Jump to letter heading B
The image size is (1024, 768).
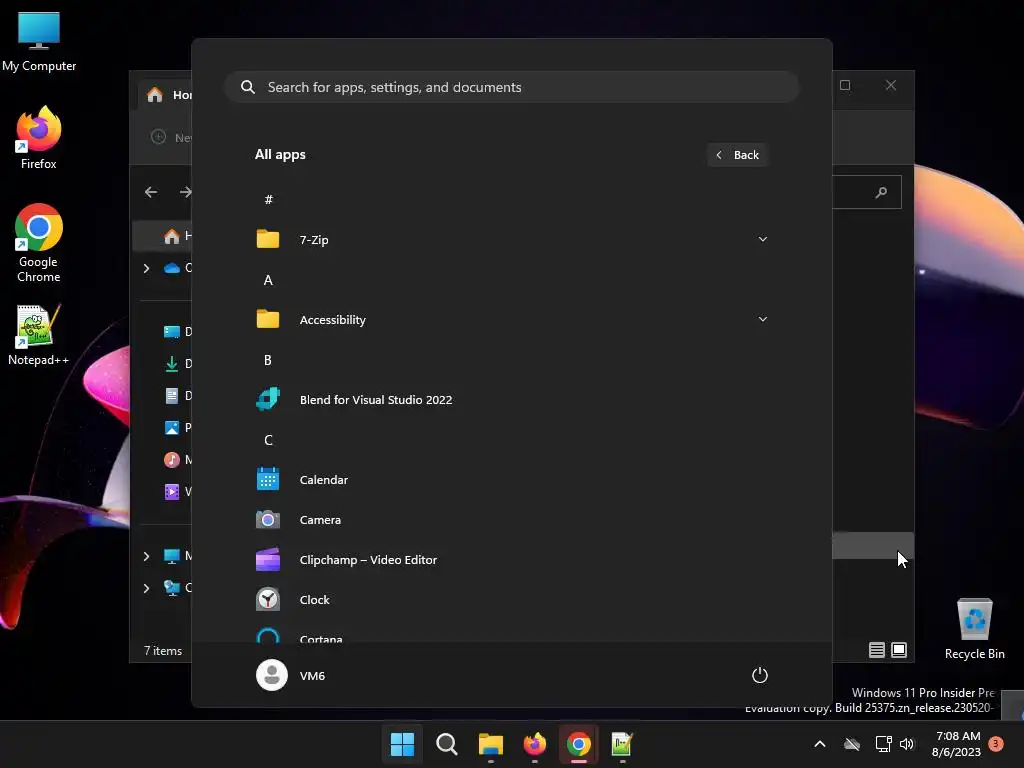[x=268, y=360]
